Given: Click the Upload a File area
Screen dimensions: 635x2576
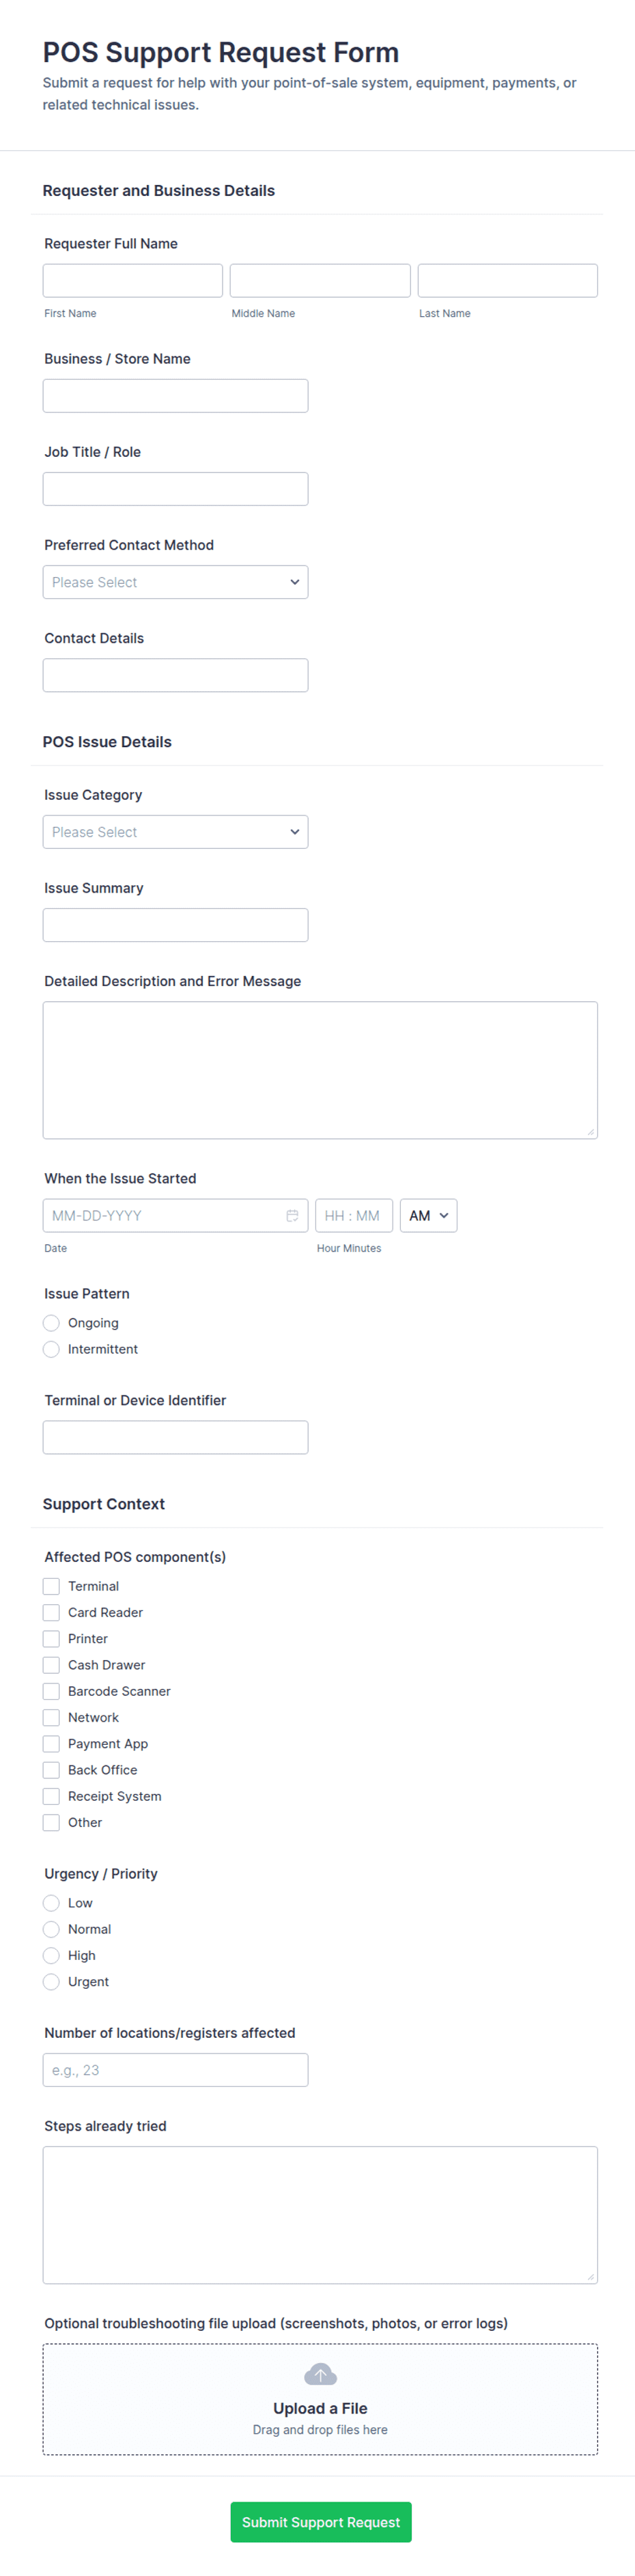Looking at the screenshot, I should (x=320, y=2399).
